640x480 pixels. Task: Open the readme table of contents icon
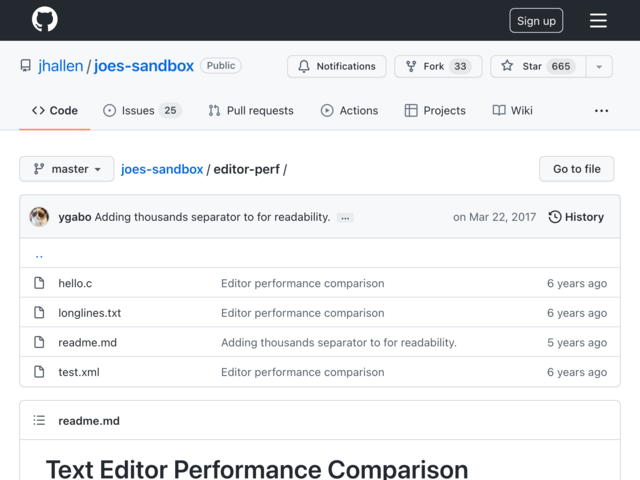click(39, 420)
